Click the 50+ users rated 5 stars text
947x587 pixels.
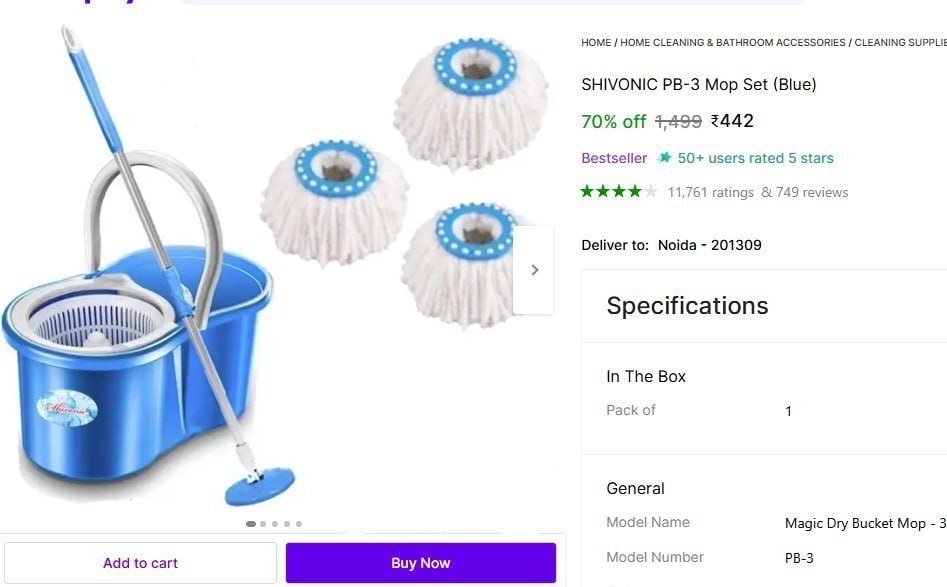point(755,158)
